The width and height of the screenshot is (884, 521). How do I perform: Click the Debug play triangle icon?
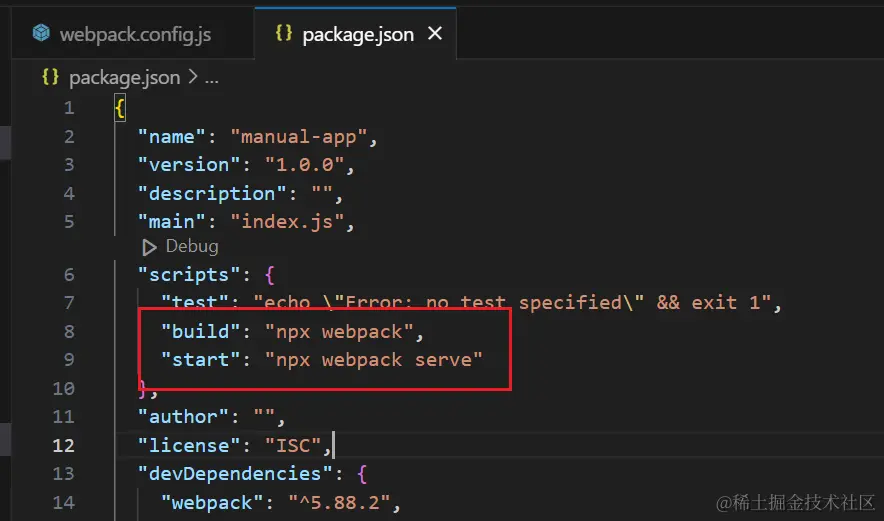(x=149, y=247)
